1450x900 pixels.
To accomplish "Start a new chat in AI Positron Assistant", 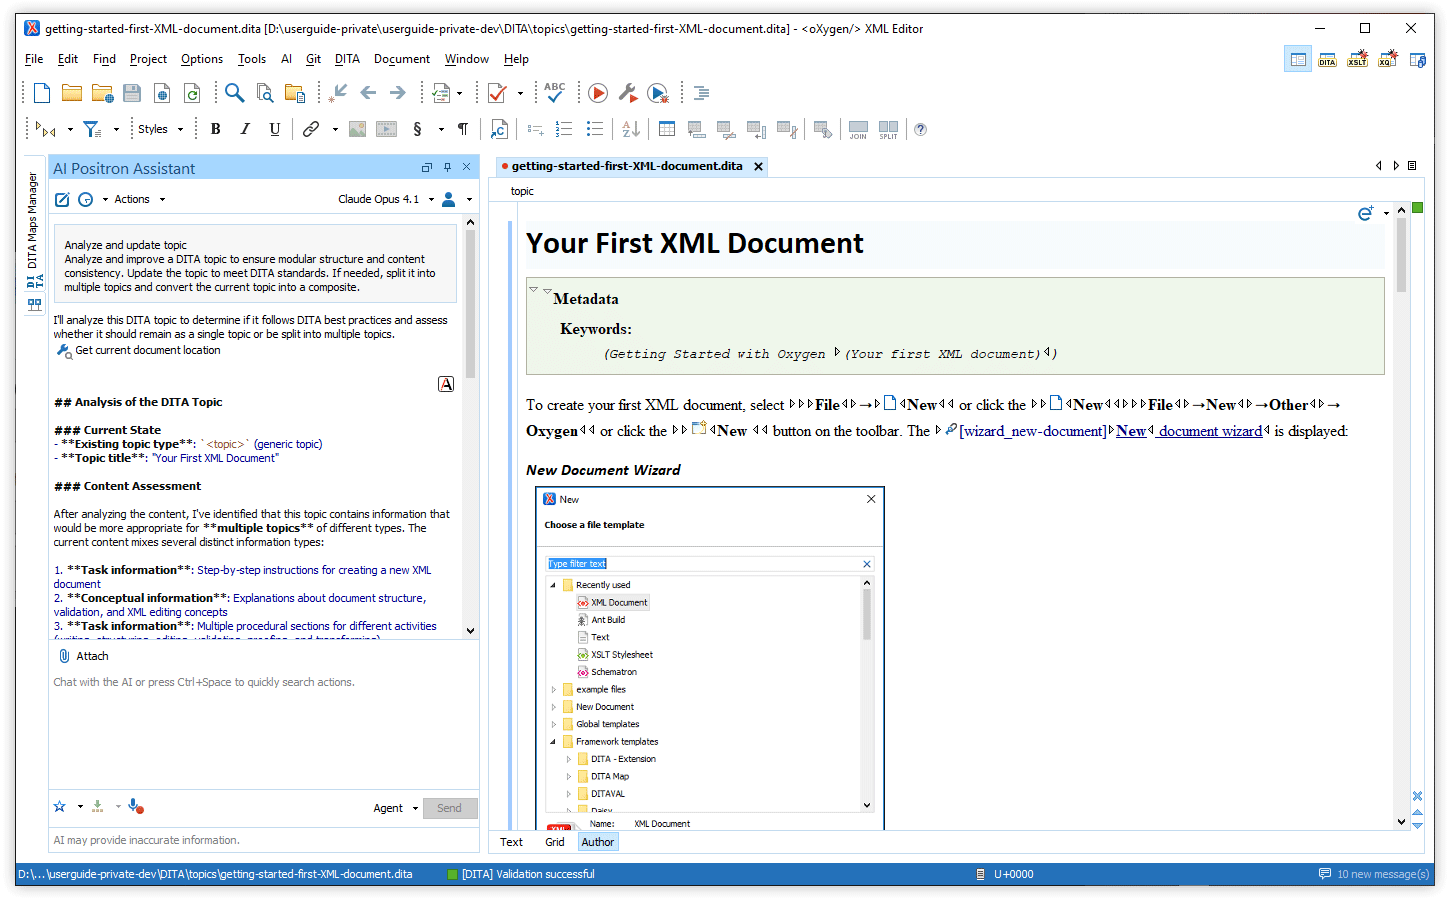I will (x=62, y=200).
